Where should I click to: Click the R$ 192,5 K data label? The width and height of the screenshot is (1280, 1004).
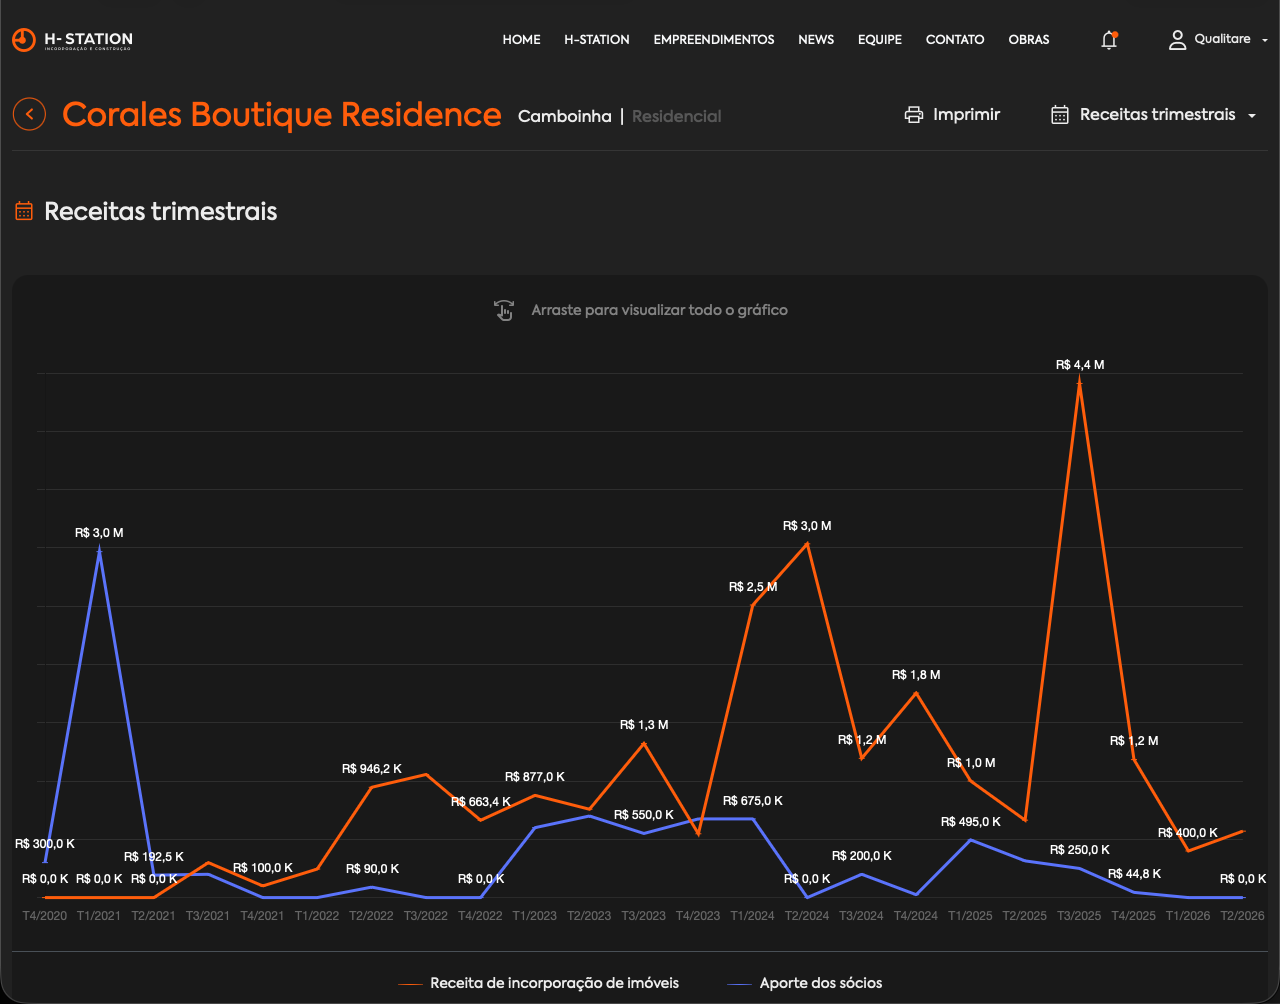(154, 857)
